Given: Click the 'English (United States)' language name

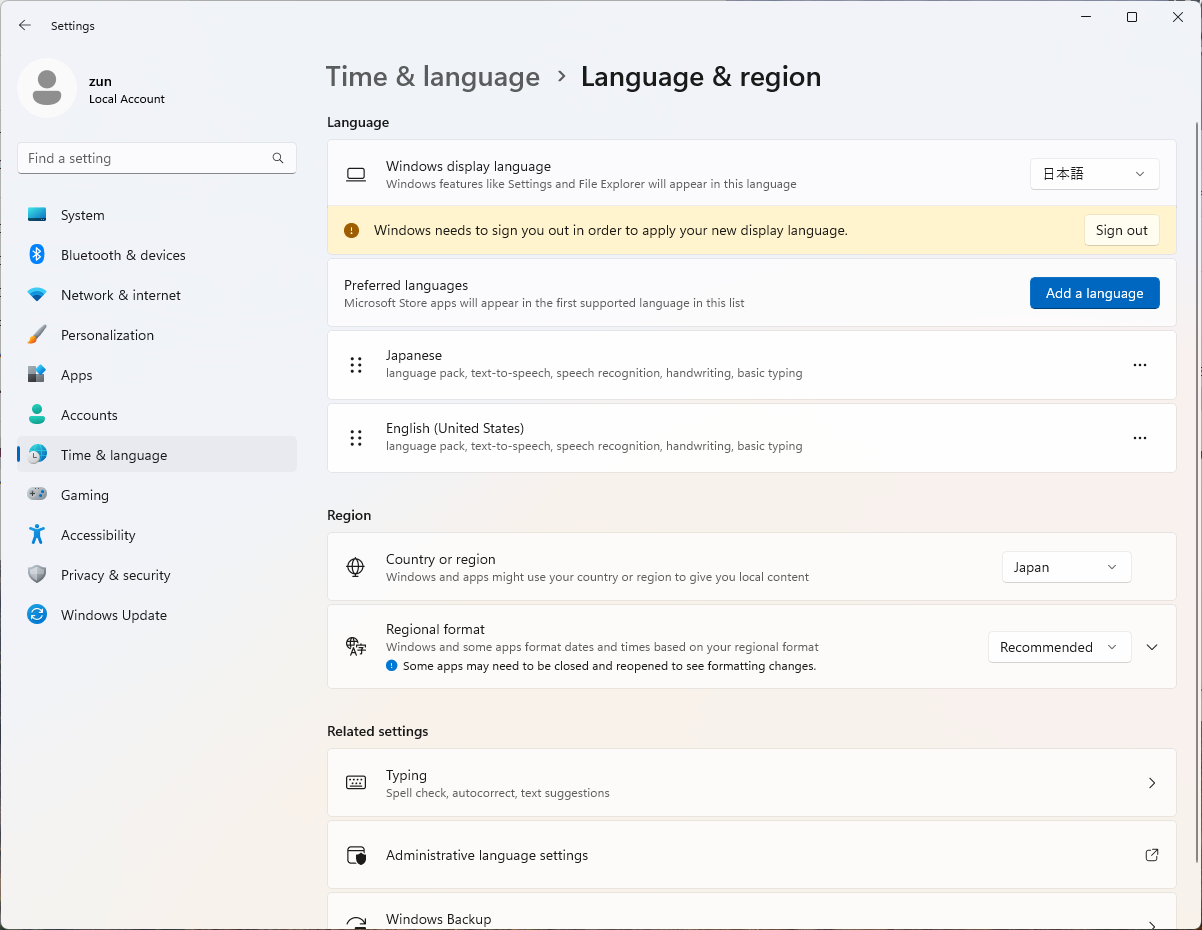Looking at the screenshot, I should click(455, 428).
